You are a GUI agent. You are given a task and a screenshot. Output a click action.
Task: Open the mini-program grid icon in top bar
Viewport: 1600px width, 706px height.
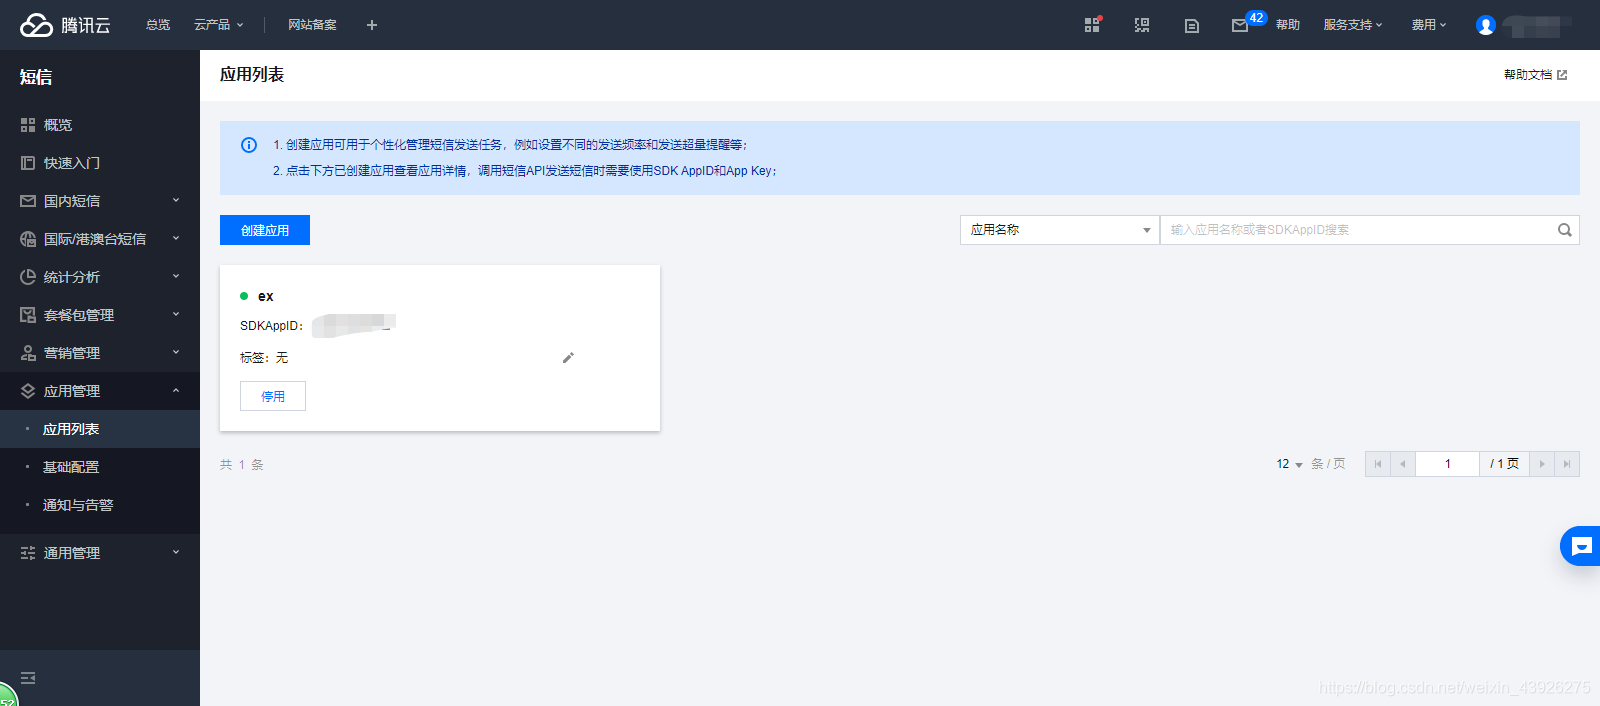(1092, 25)
